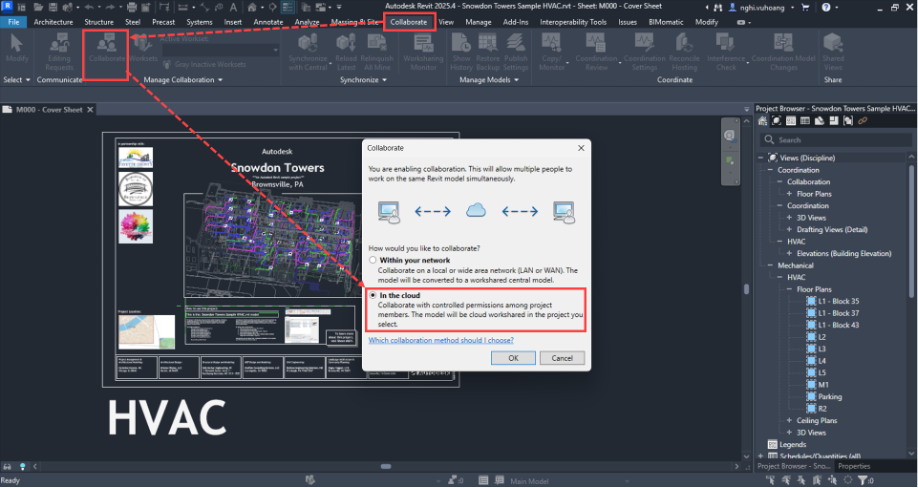The width and height of the screenshot is (918, 488).
Task: Open Shared Views tool
Action: click(x=833, y=51)
